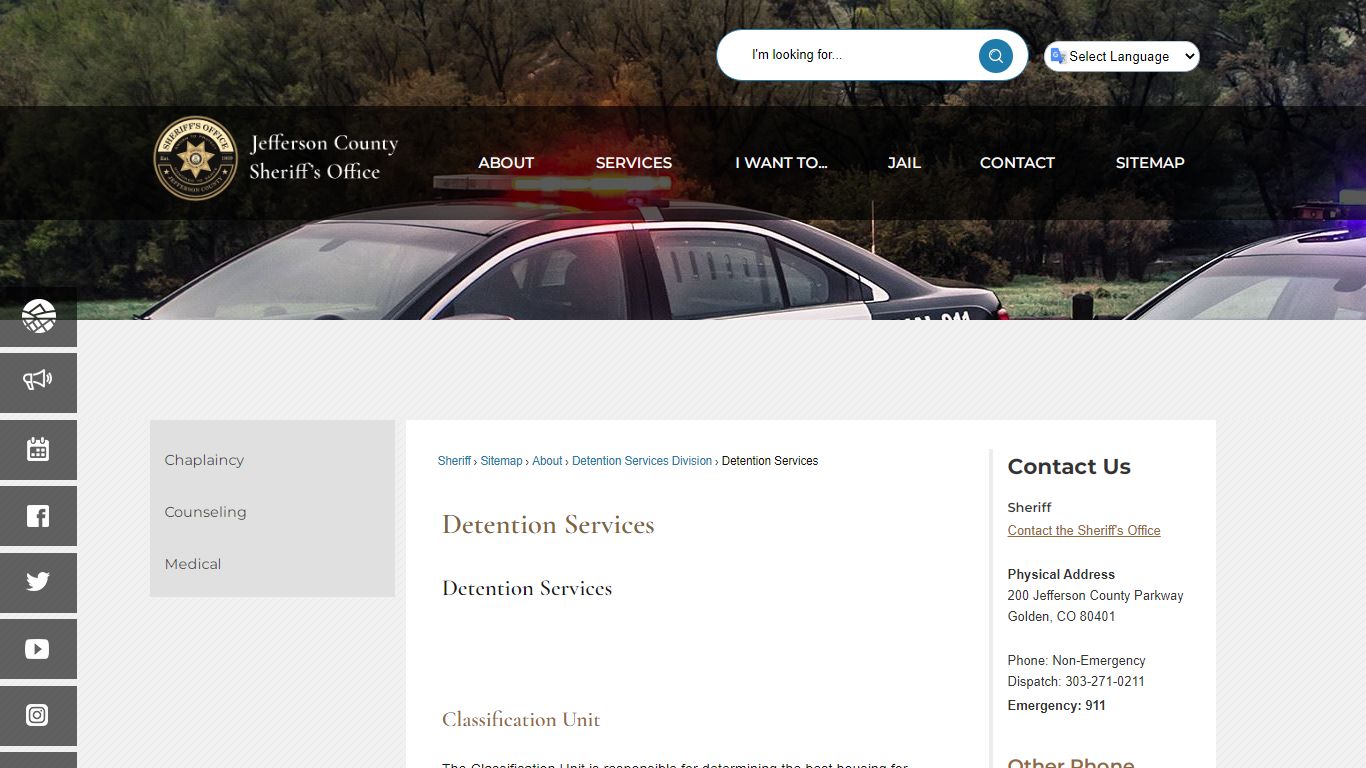Open the Contact the Sheriff's Office link
This screenshot has width=1366, height=768.
1084,531
